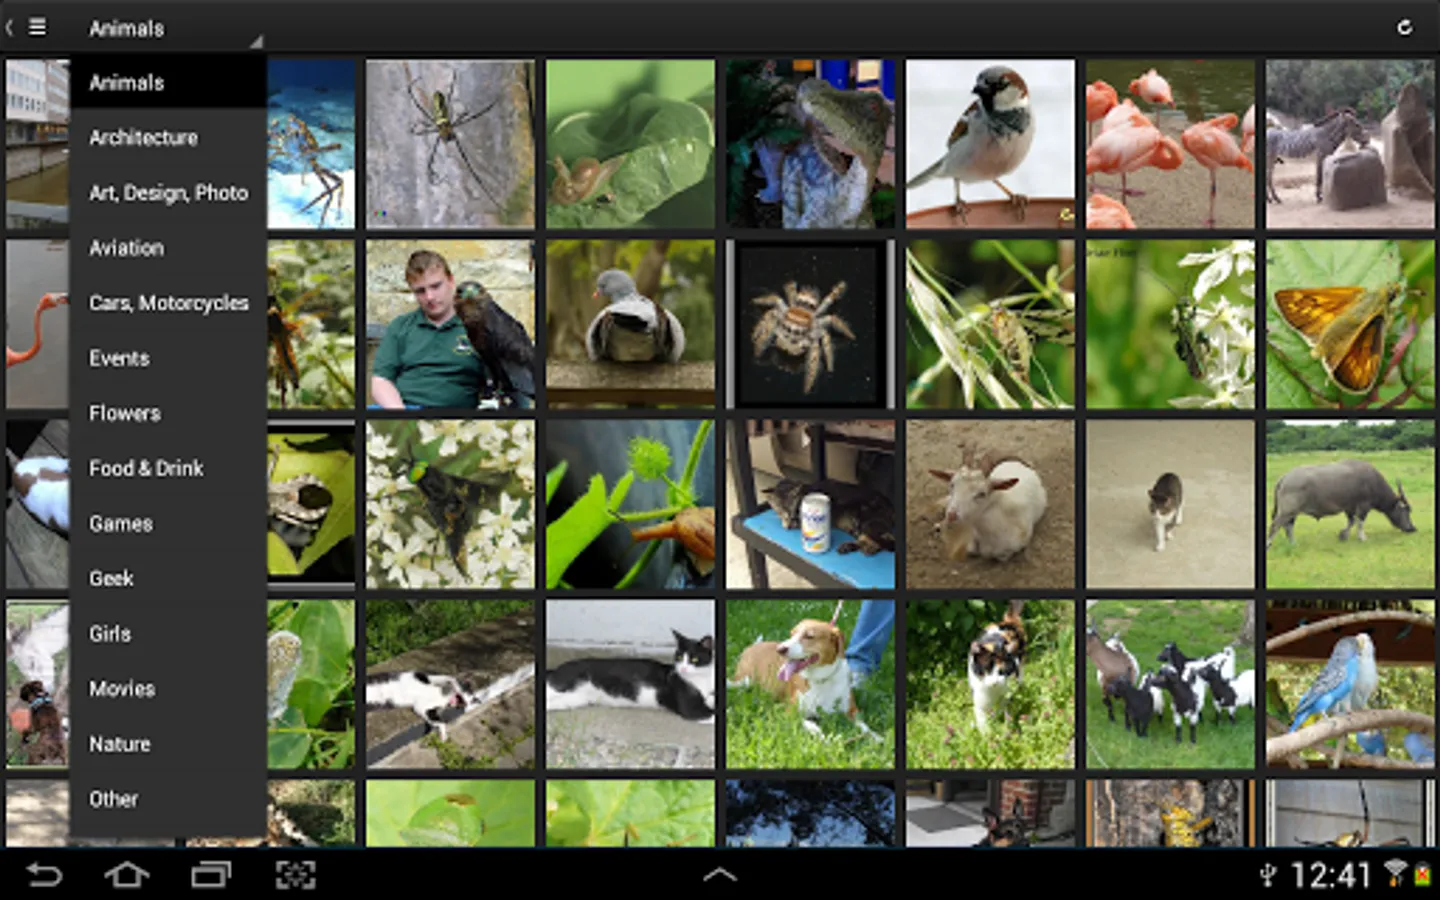
Task: Select Architecture category
Action: coord(168,137)
